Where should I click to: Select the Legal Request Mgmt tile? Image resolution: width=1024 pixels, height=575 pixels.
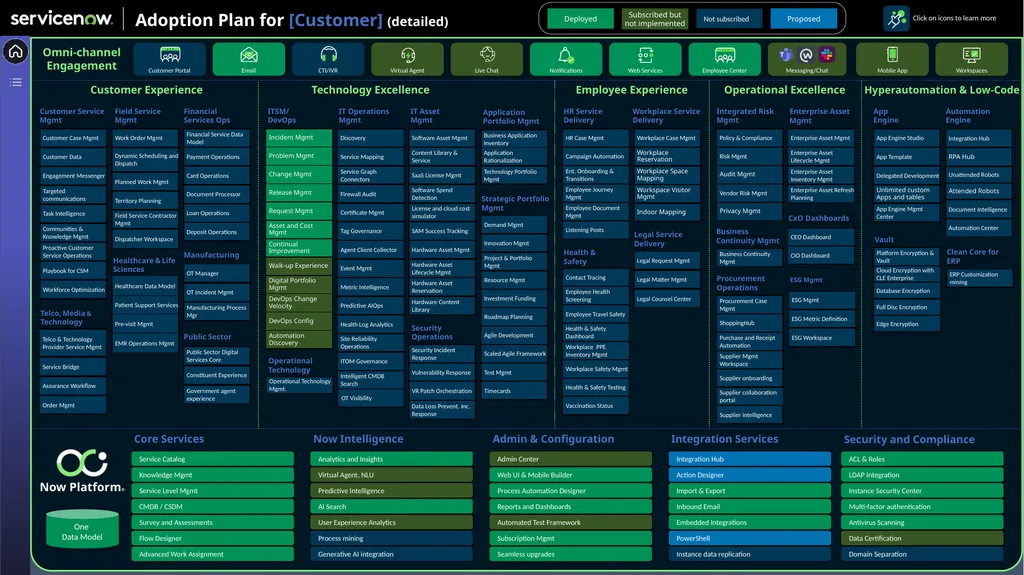coord(667,261)
